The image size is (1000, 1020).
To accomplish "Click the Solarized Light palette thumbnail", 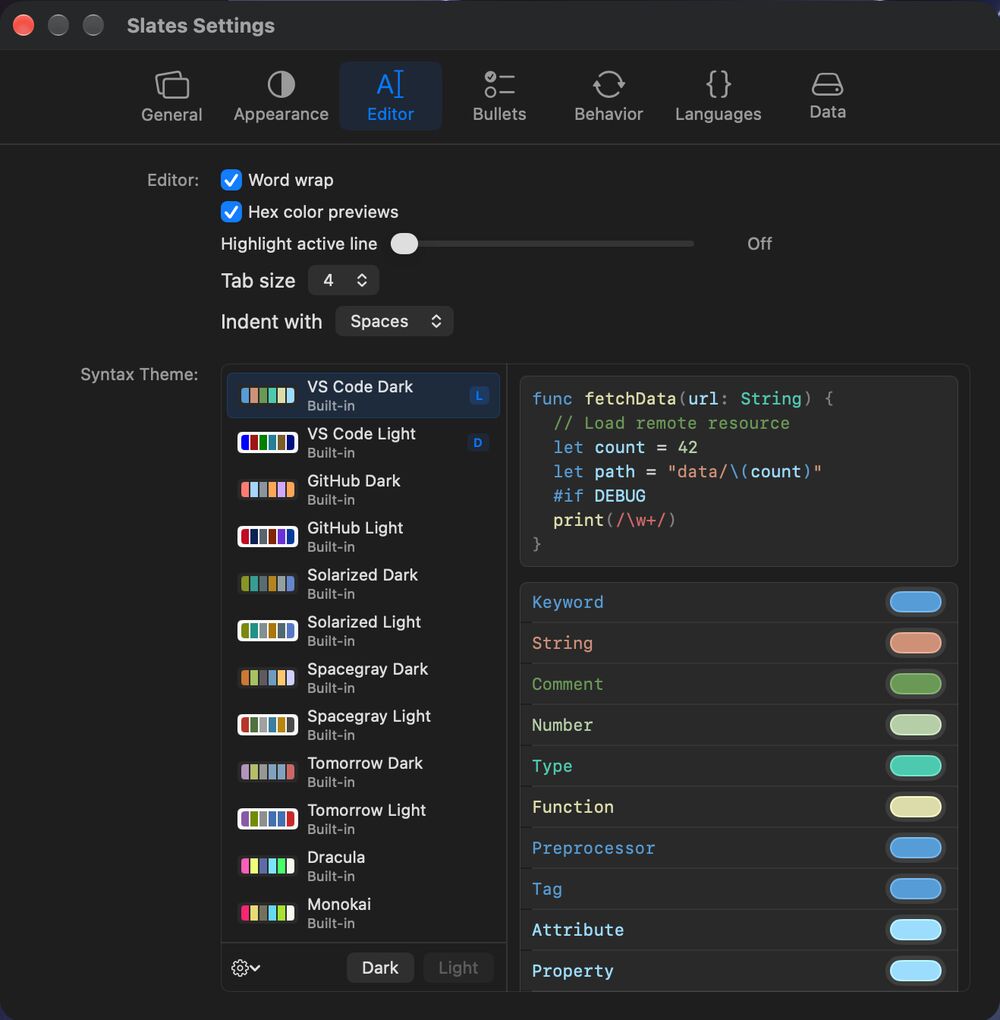I will click(267, 630).
